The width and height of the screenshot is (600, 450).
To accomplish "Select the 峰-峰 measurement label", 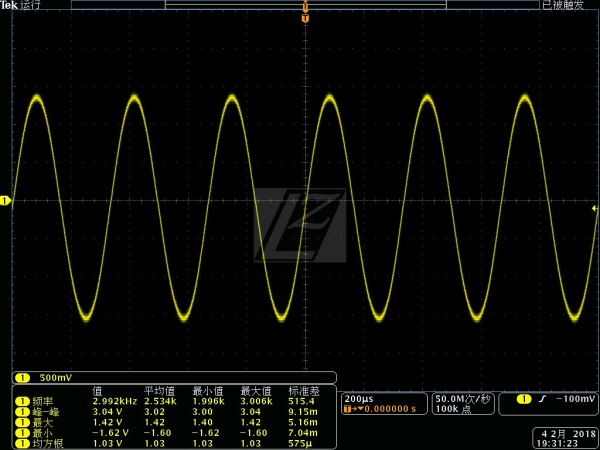I will point(46,412).
